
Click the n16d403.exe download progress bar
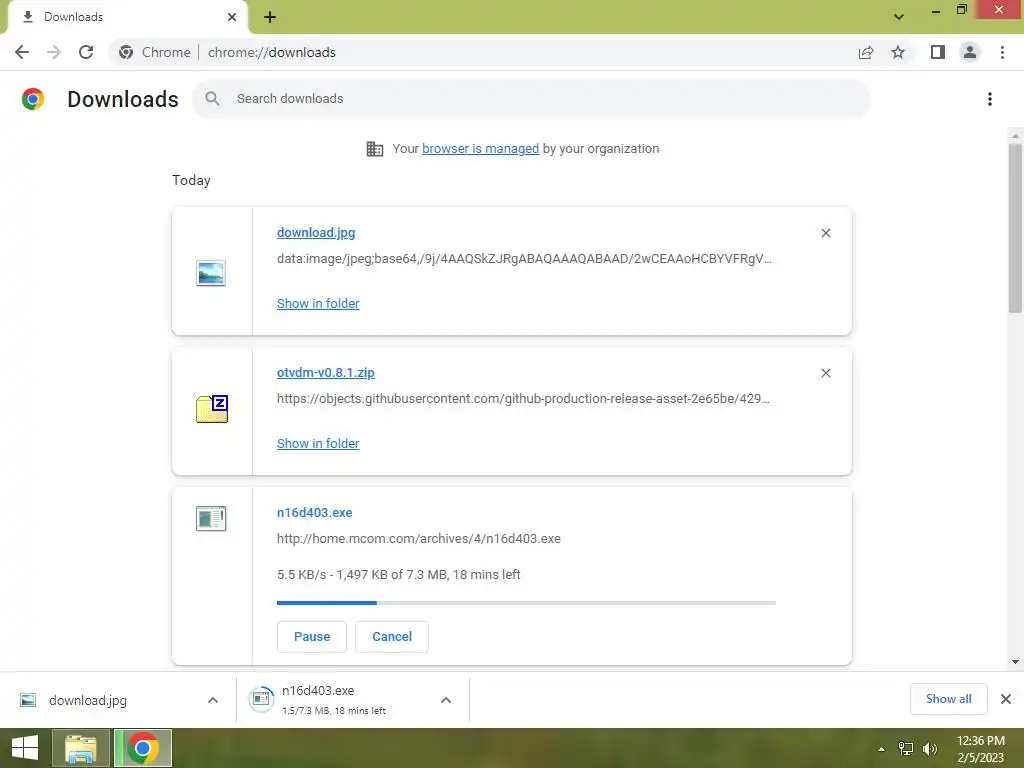(526, 603)
